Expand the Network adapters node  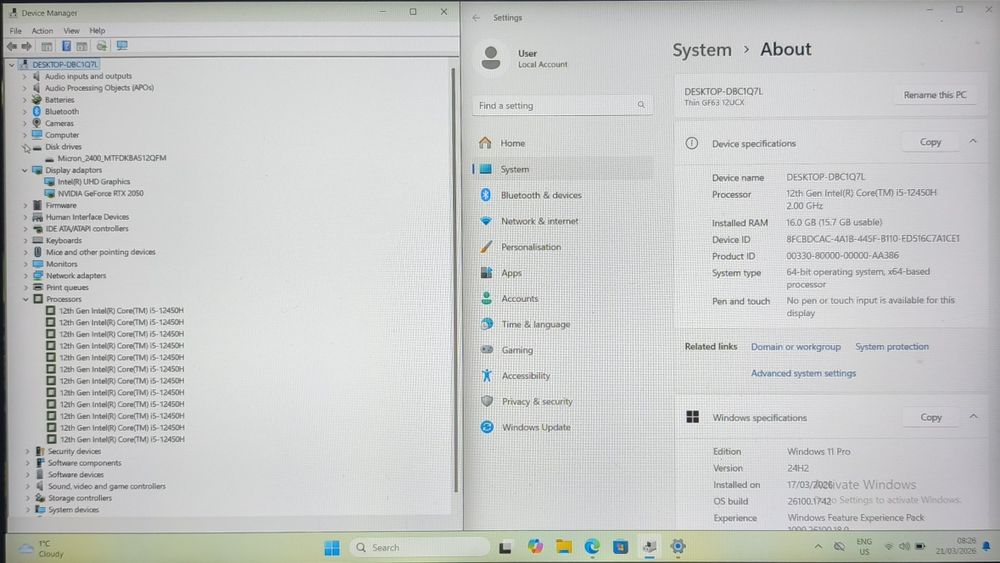26,276
